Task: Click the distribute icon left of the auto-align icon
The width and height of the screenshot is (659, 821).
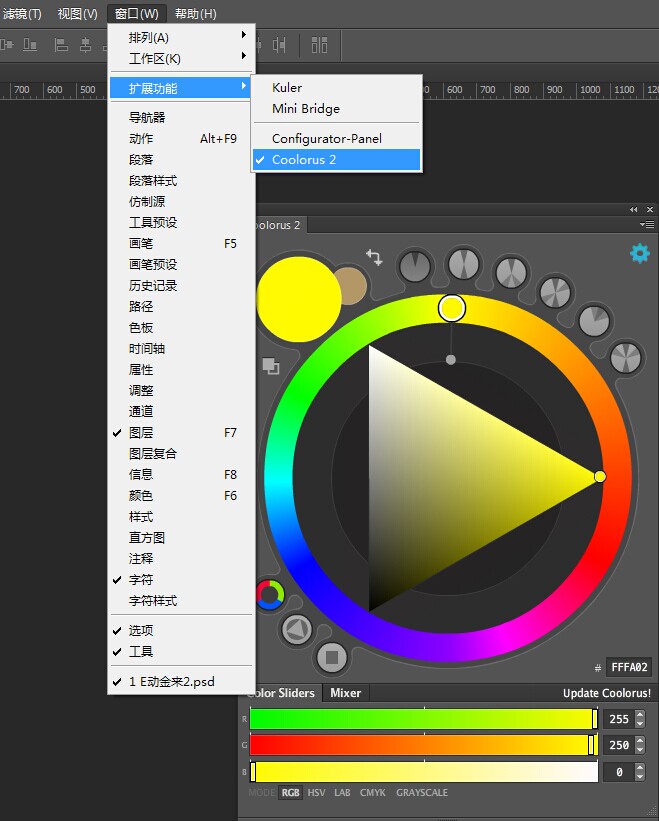Action: (279, 45)
